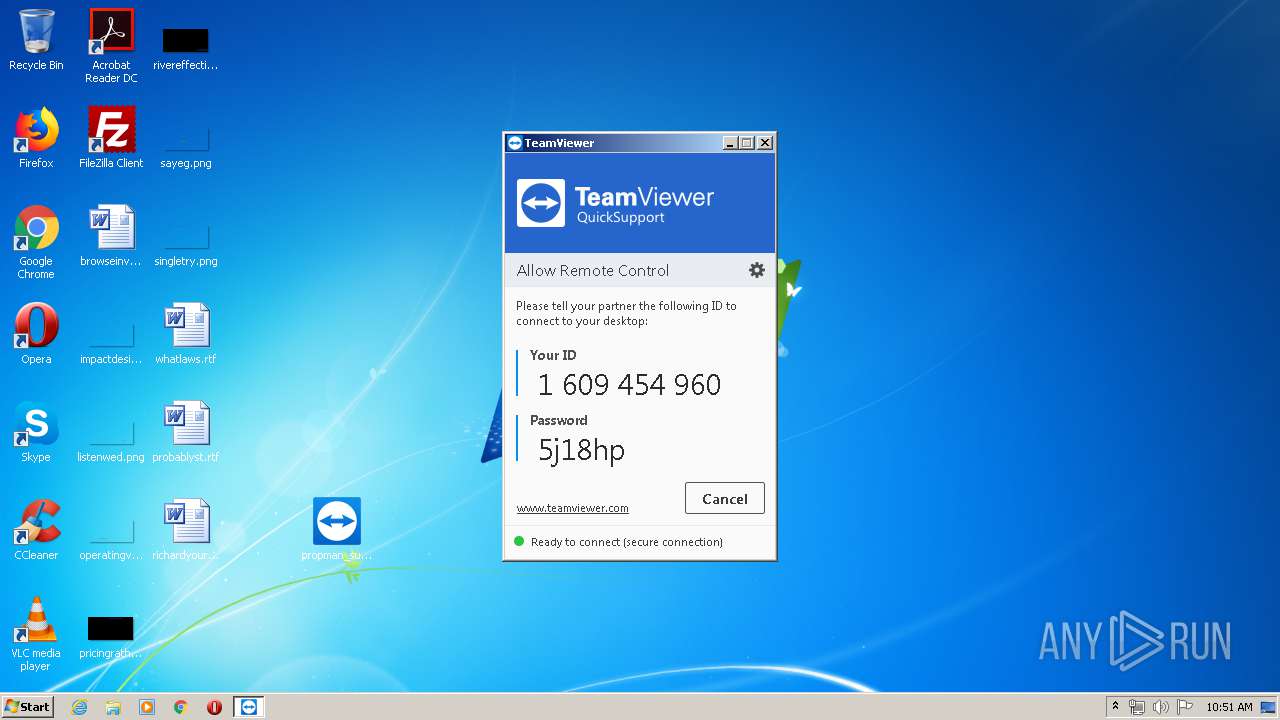
Task: Launch Internet Explorer from the taskbar
Action: [x=80, y=707]
